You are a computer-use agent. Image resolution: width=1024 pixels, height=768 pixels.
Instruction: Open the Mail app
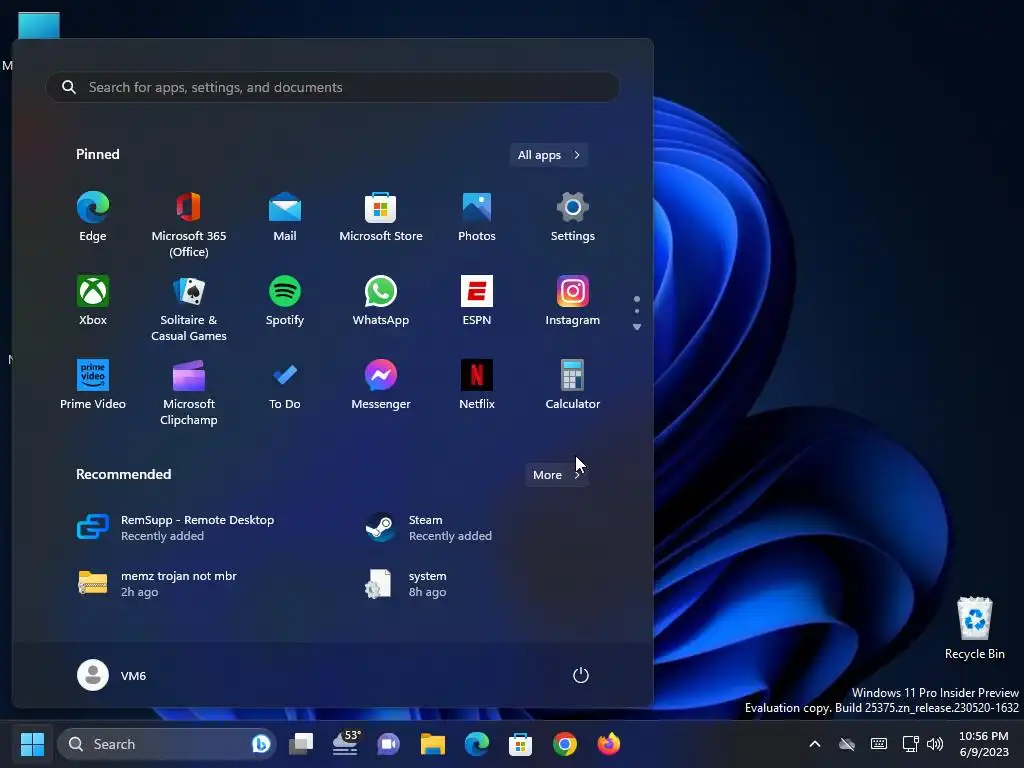[x=285, y=217]
